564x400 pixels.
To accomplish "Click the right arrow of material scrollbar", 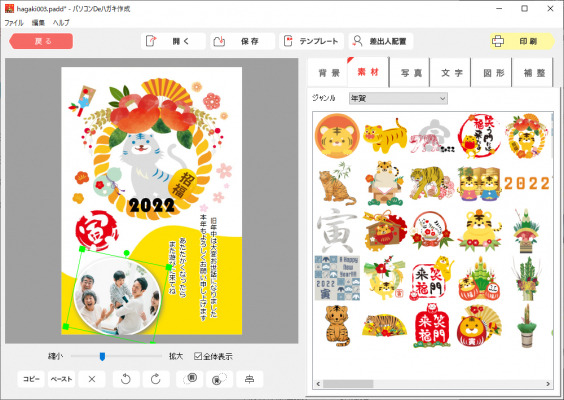I will [548, 384].
